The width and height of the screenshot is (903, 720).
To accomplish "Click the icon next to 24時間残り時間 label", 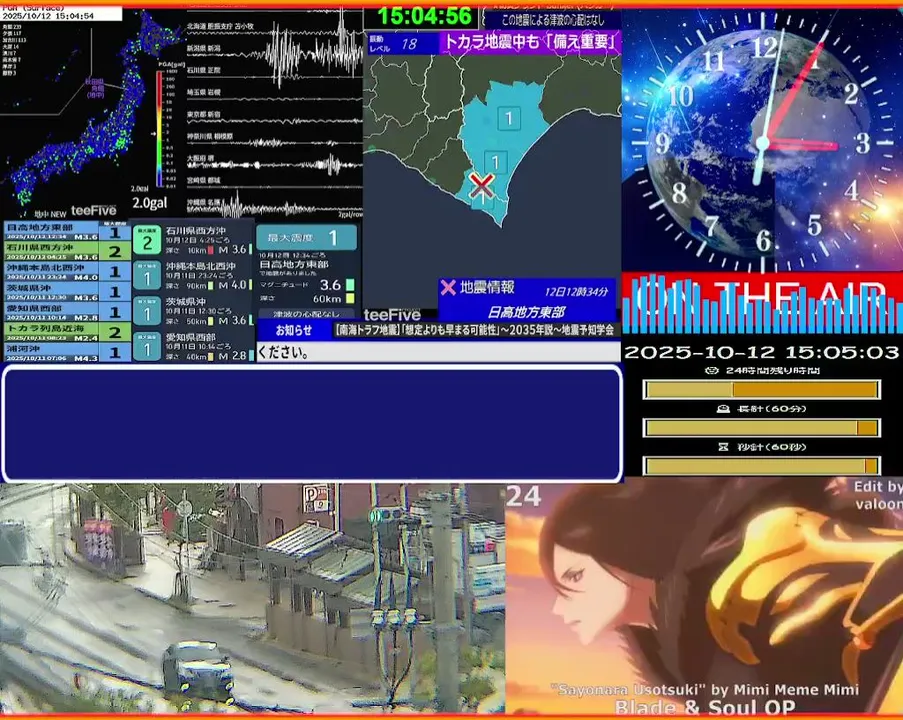I will pos(712,370).
